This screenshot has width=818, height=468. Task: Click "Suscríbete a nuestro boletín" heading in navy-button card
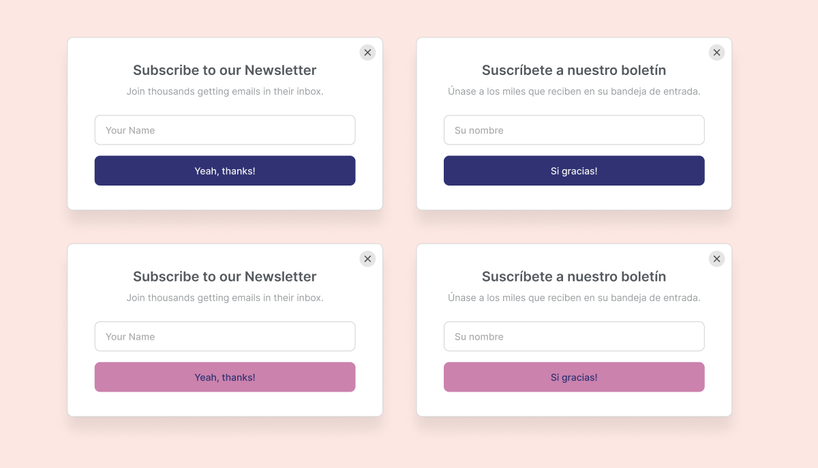click(x=574, y=70)
